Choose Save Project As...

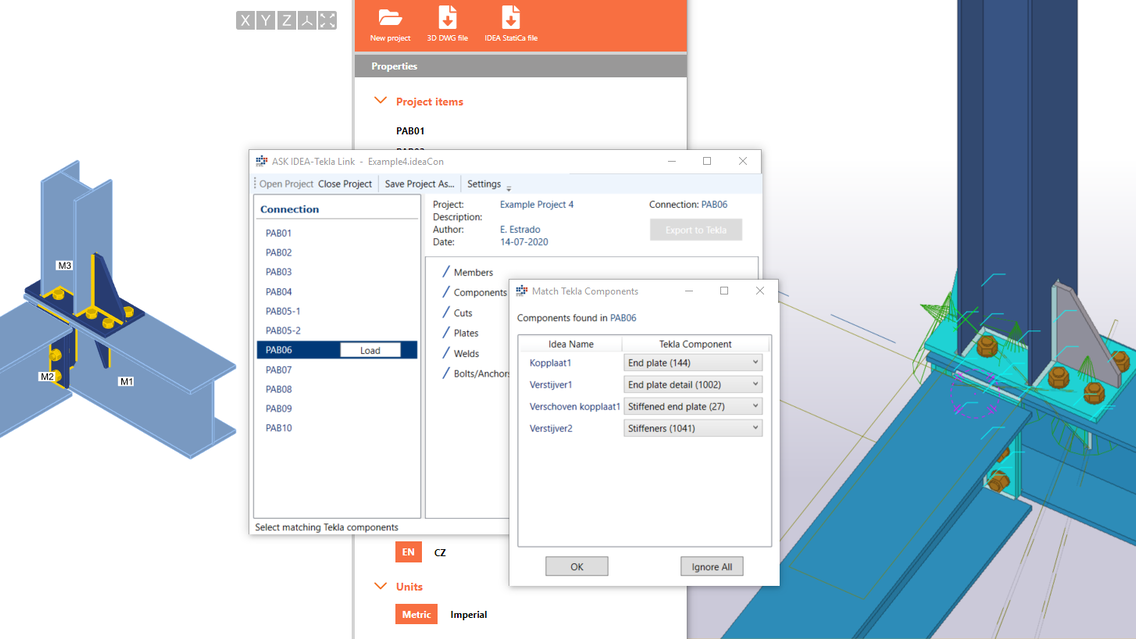pos(419,184)
